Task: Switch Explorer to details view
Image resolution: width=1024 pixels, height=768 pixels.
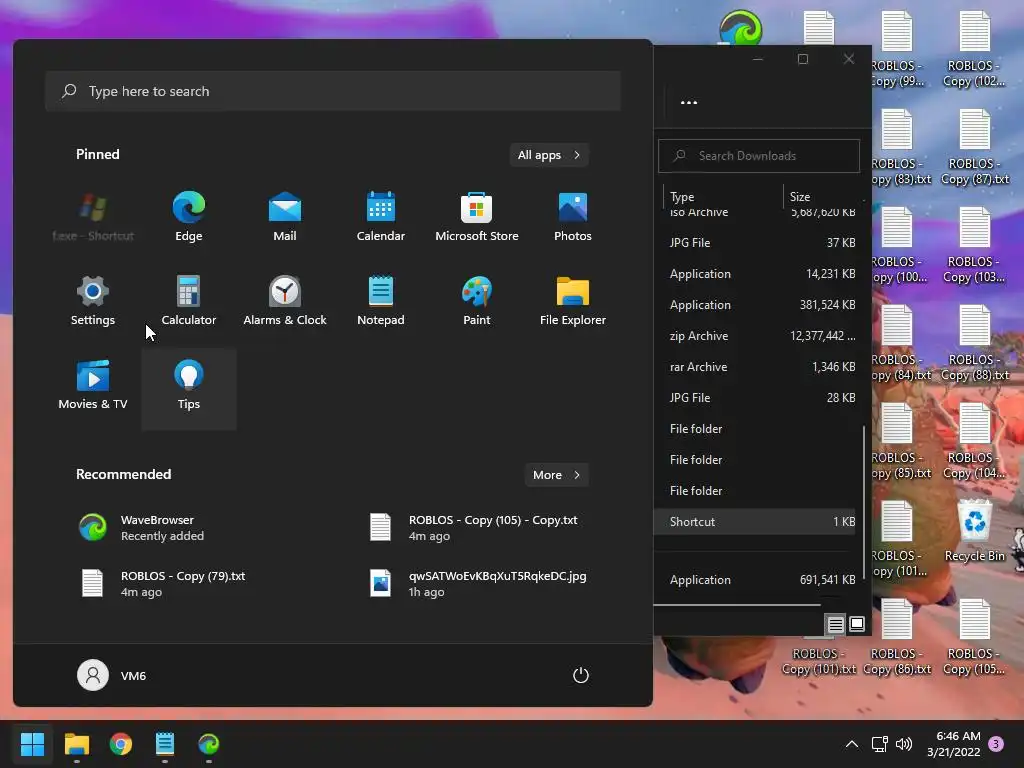Action: pyautogui.click(x=835, y=624)
